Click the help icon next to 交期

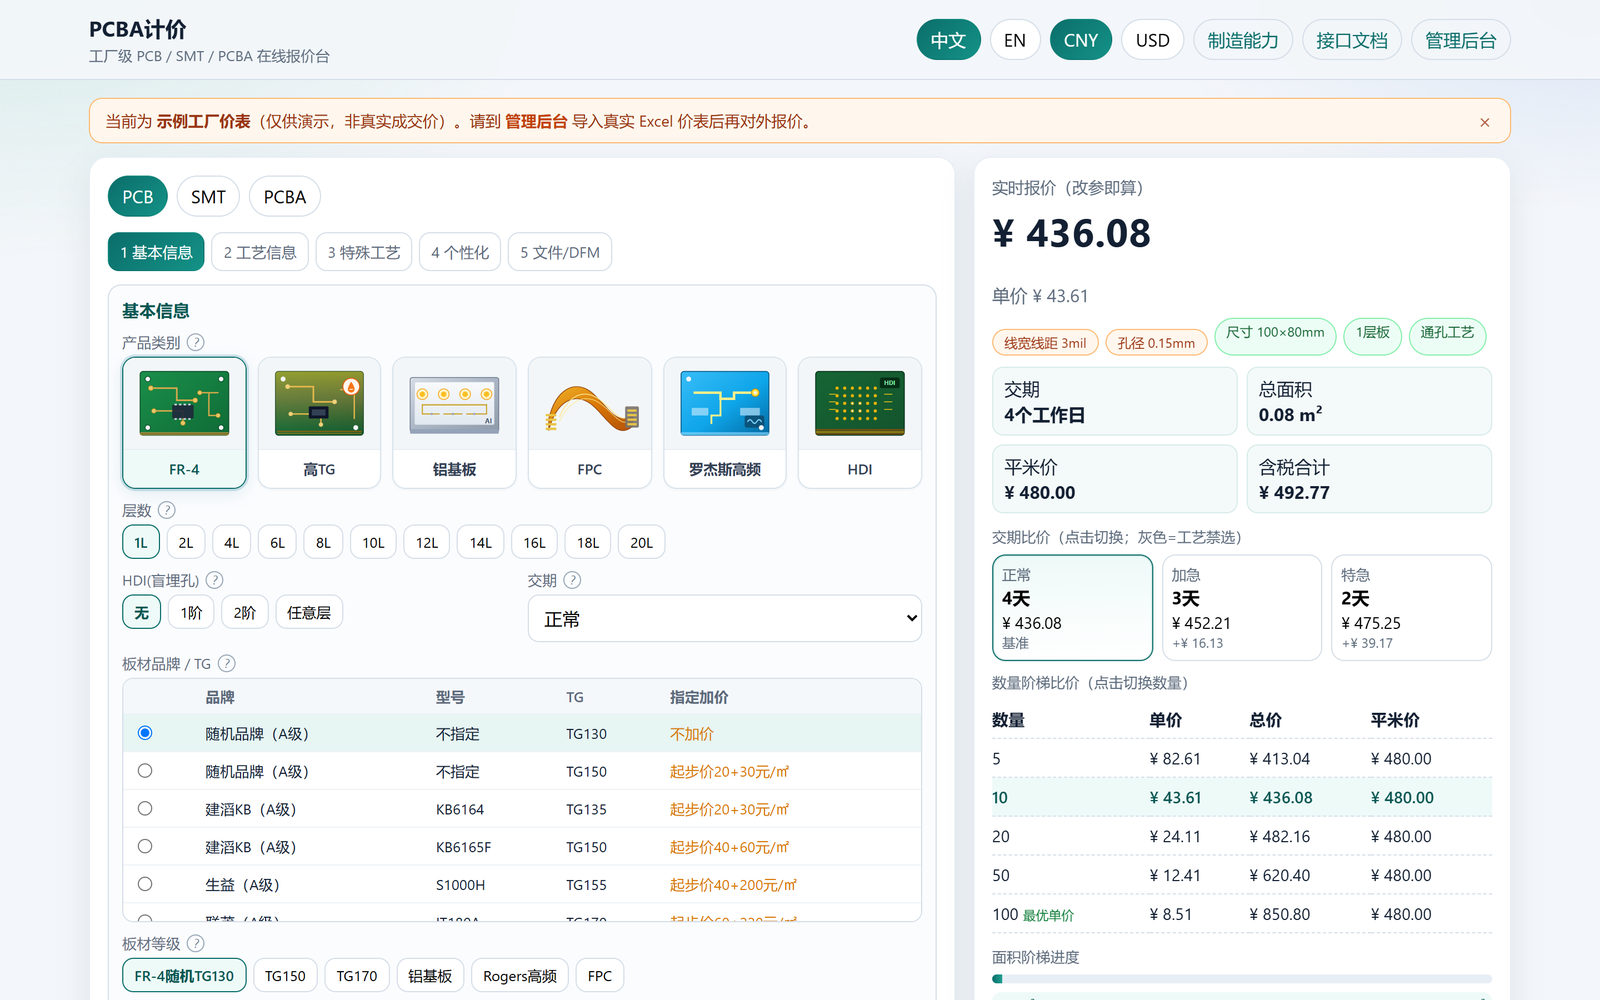point(572,580)
